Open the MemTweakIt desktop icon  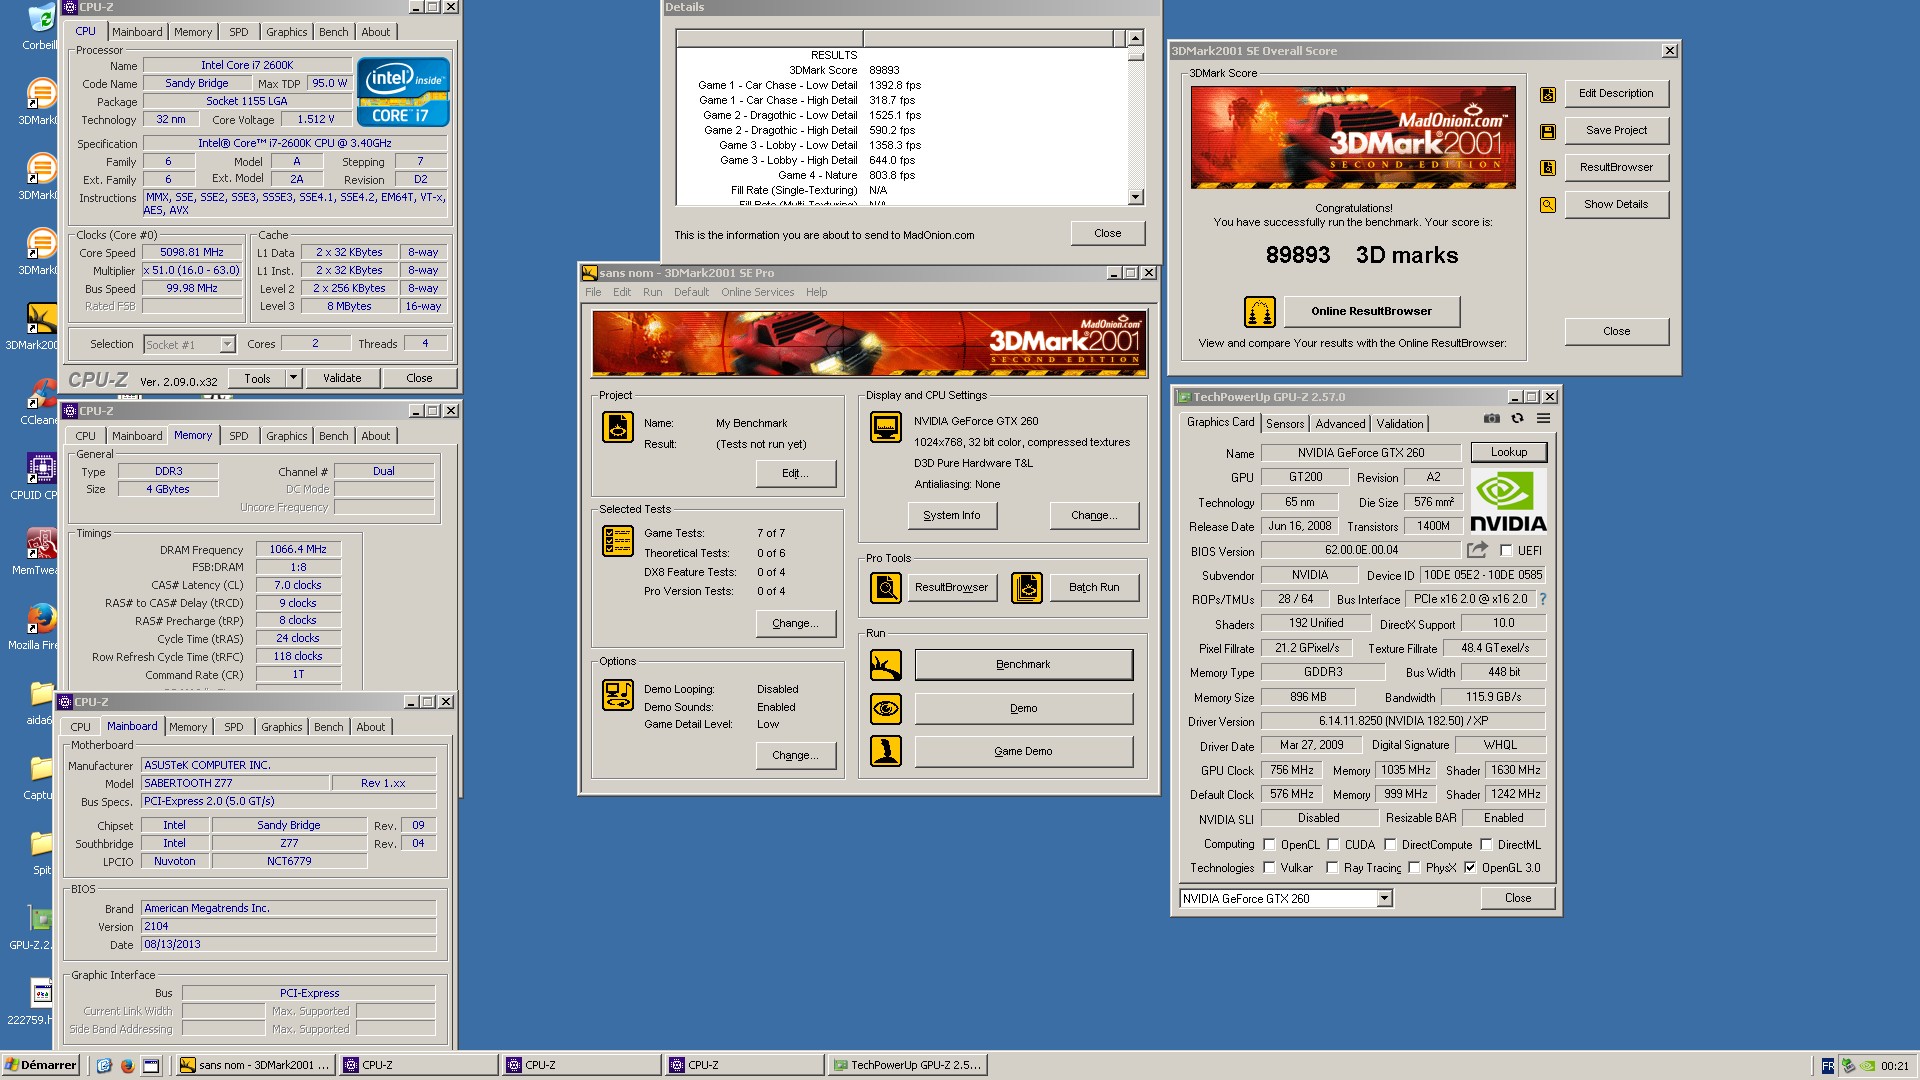41,544
